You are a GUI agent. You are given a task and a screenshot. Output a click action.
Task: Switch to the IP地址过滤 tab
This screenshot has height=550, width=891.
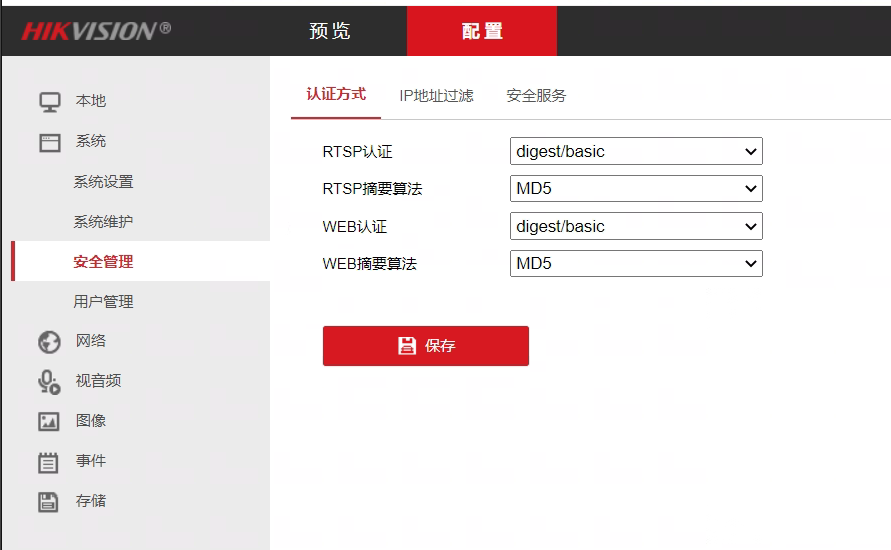click(x=436, y=96)
